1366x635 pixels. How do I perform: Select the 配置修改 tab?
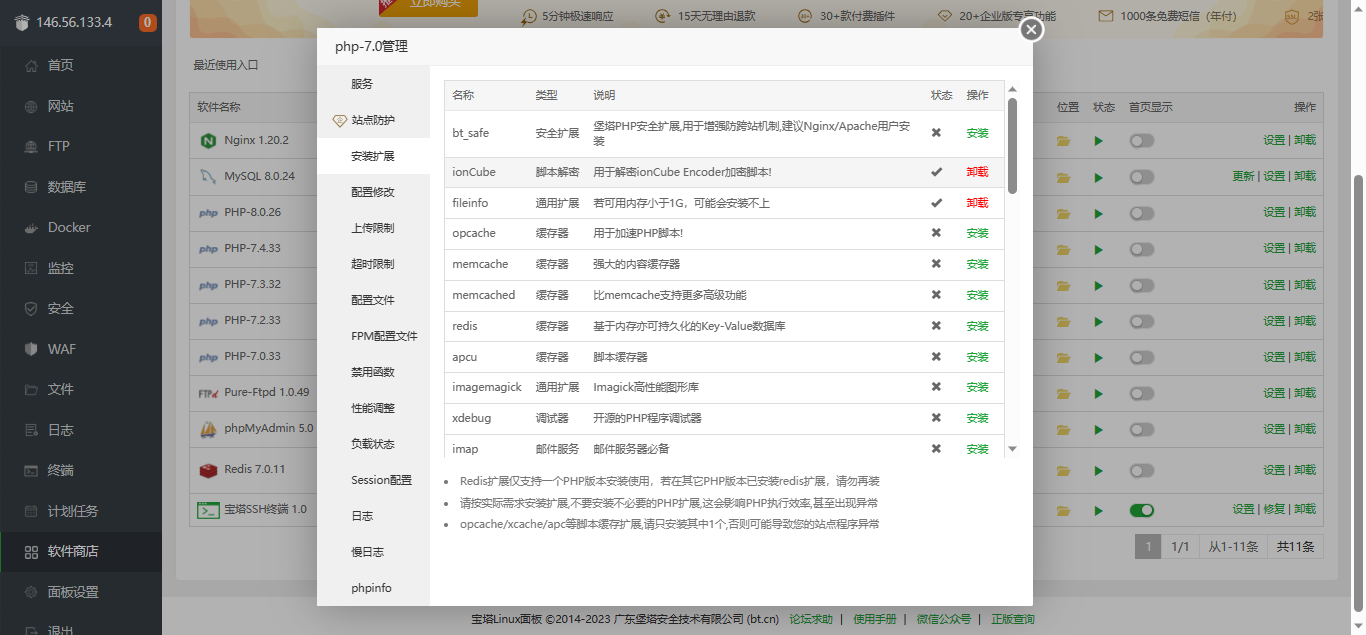(373, 192)
